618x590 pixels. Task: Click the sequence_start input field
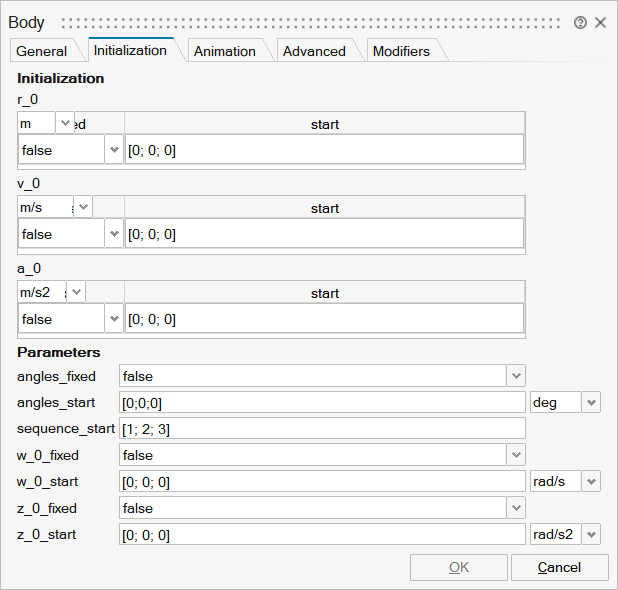click(322, 429)
